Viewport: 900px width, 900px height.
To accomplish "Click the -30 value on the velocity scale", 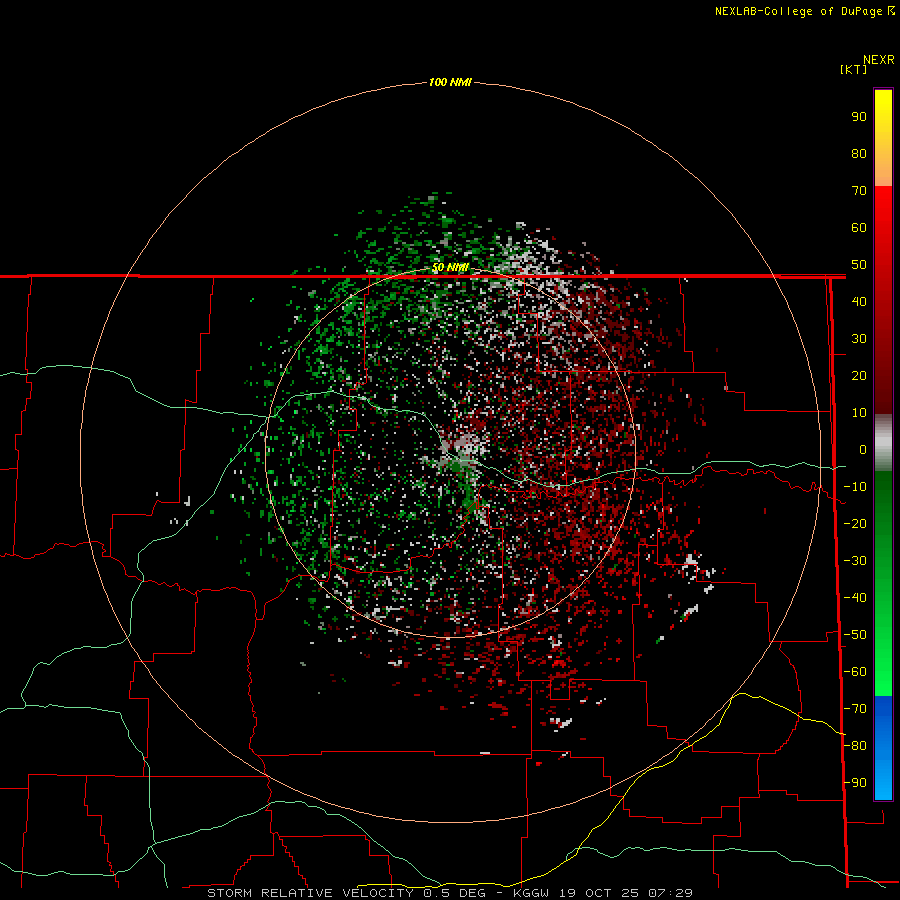I will 855,561.
